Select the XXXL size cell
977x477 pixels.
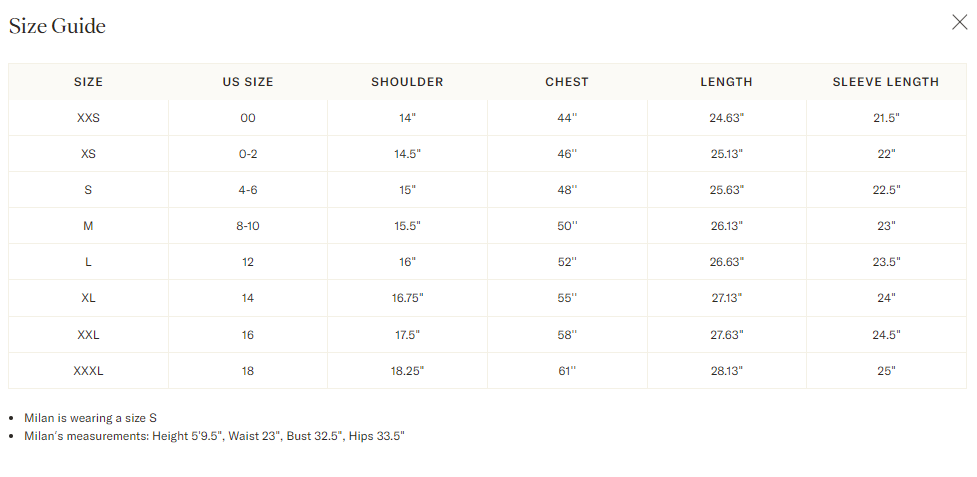pos(88,371)
